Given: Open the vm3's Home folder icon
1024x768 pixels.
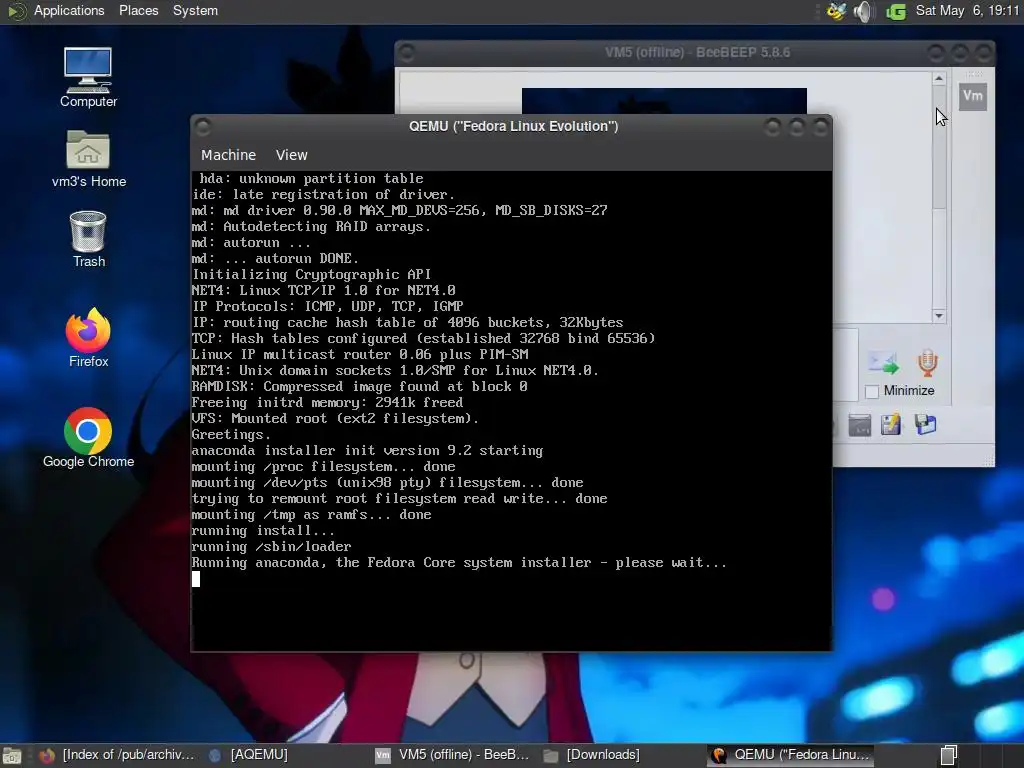Looking at the screenshot, I should (x=89, y=159).
